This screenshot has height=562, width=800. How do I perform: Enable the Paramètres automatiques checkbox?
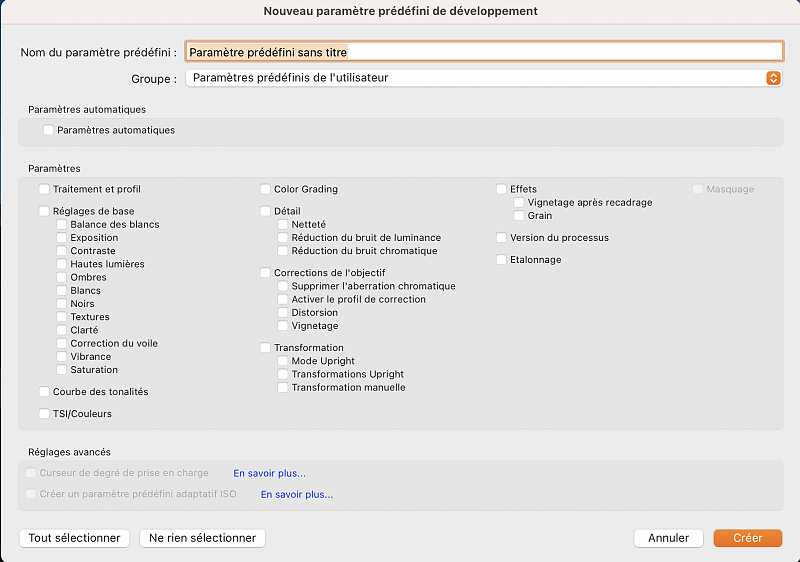pos(48,130)
